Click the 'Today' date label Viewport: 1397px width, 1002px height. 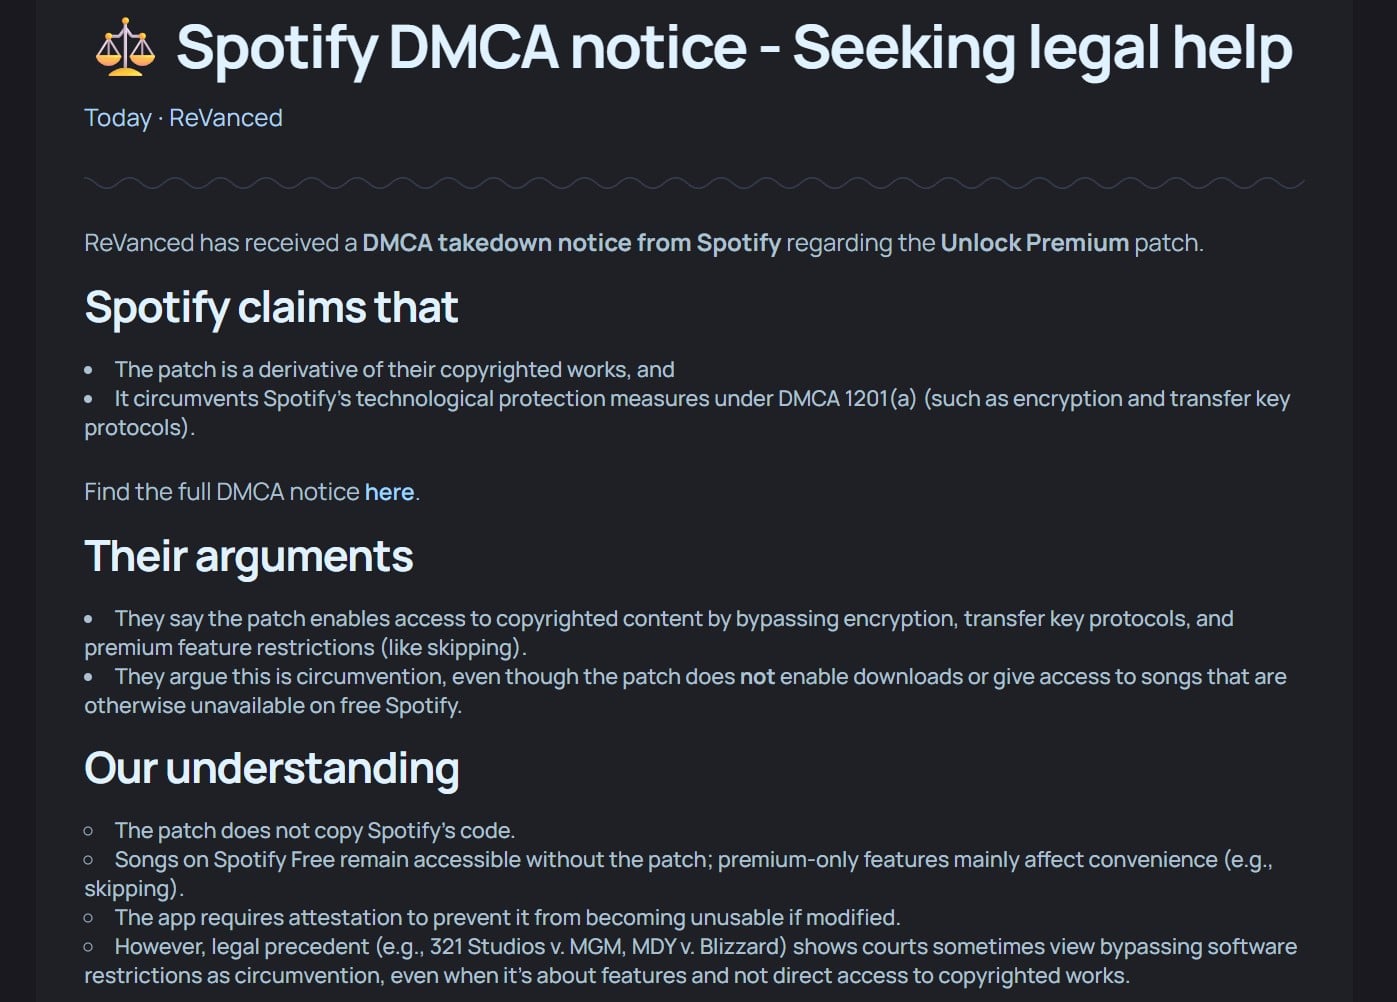117,118
